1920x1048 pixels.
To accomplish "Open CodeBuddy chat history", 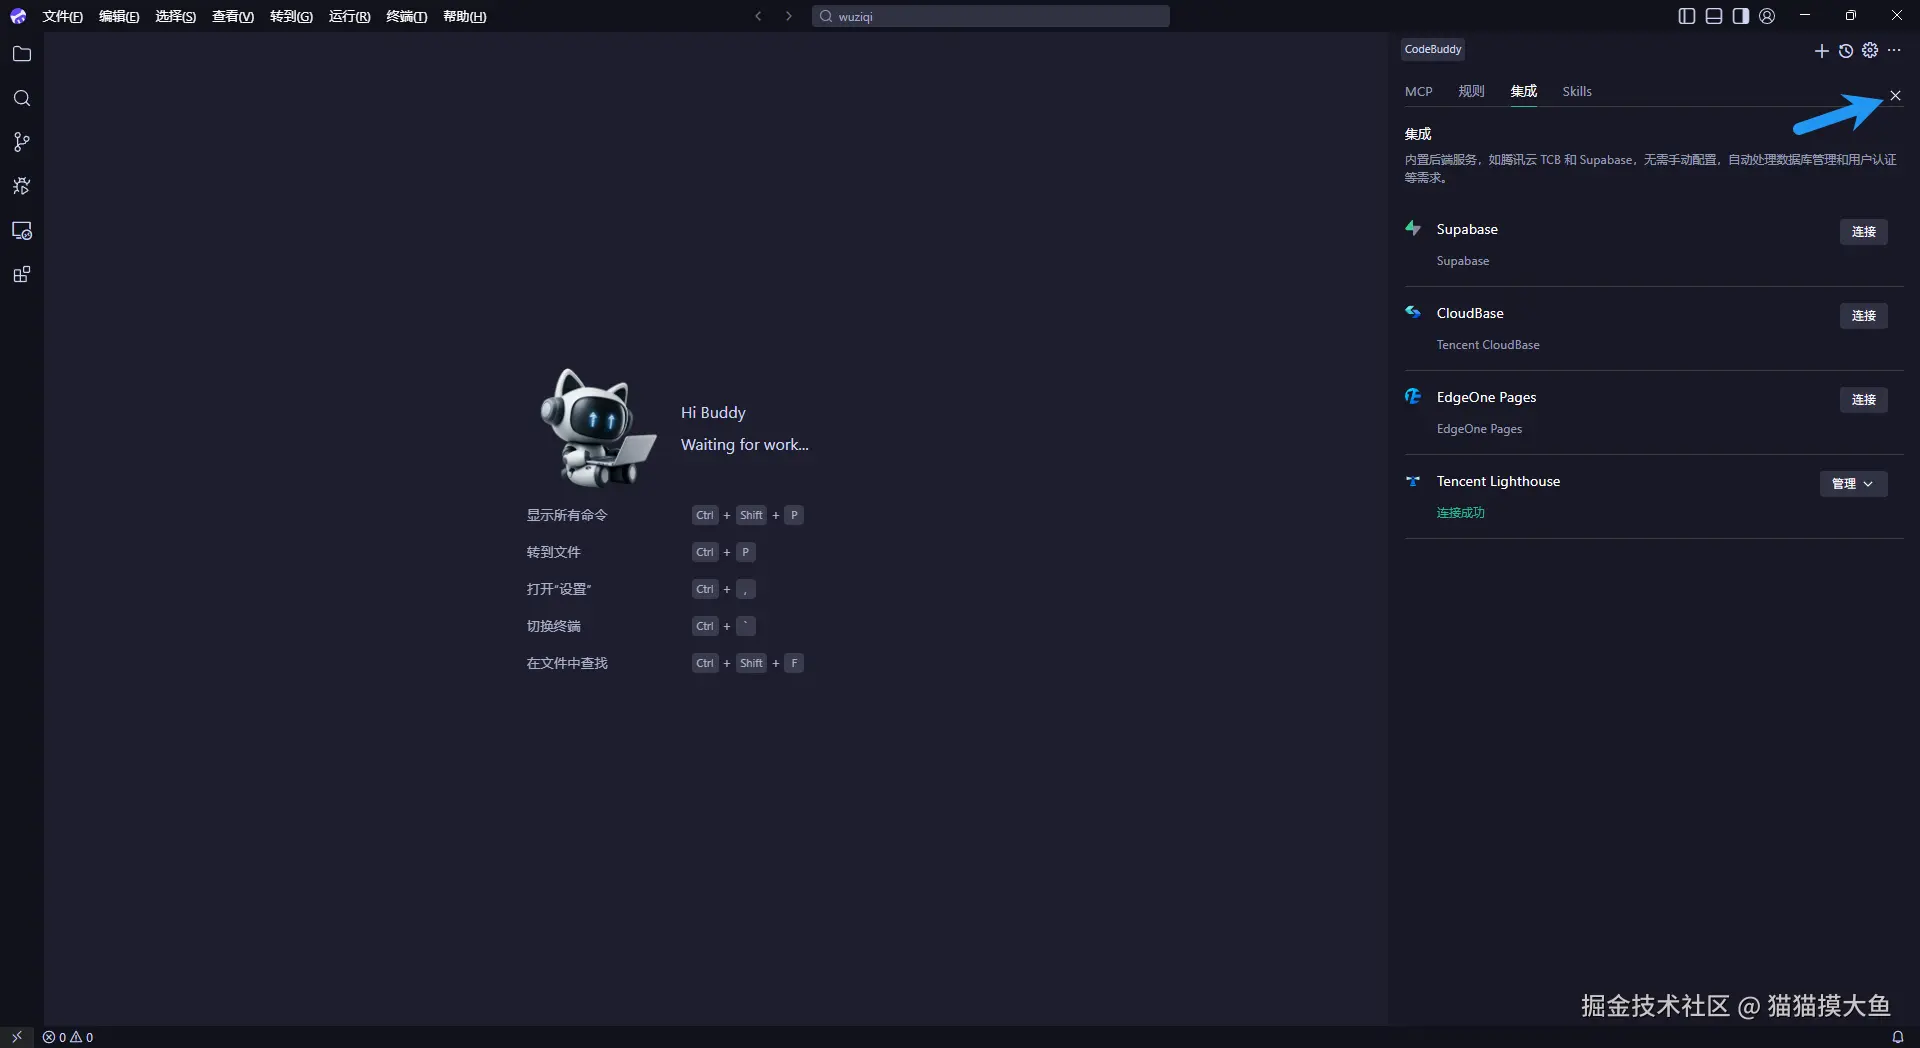I will tap(1846, 51).
